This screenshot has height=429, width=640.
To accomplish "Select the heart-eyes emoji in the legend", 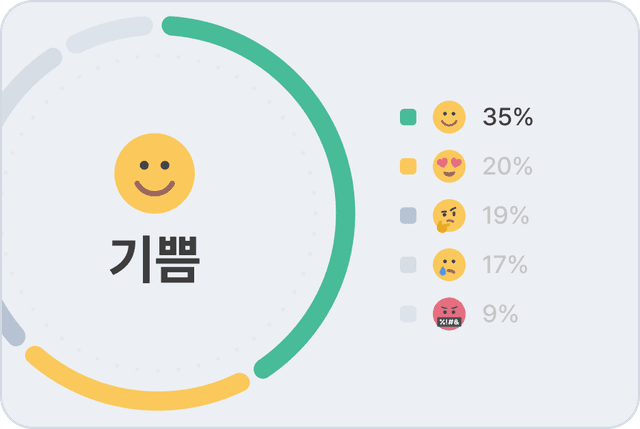I will click(449, 166).
